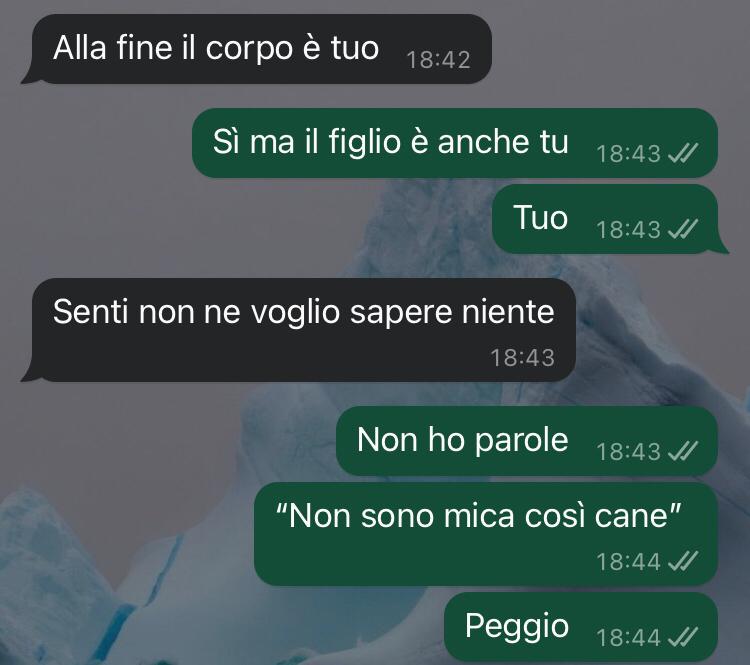Viewport: 750px width, 665px height.
Task: Click double checkmarks on "Sì ma il figlio" message
Action: click(x=683, y=153)
